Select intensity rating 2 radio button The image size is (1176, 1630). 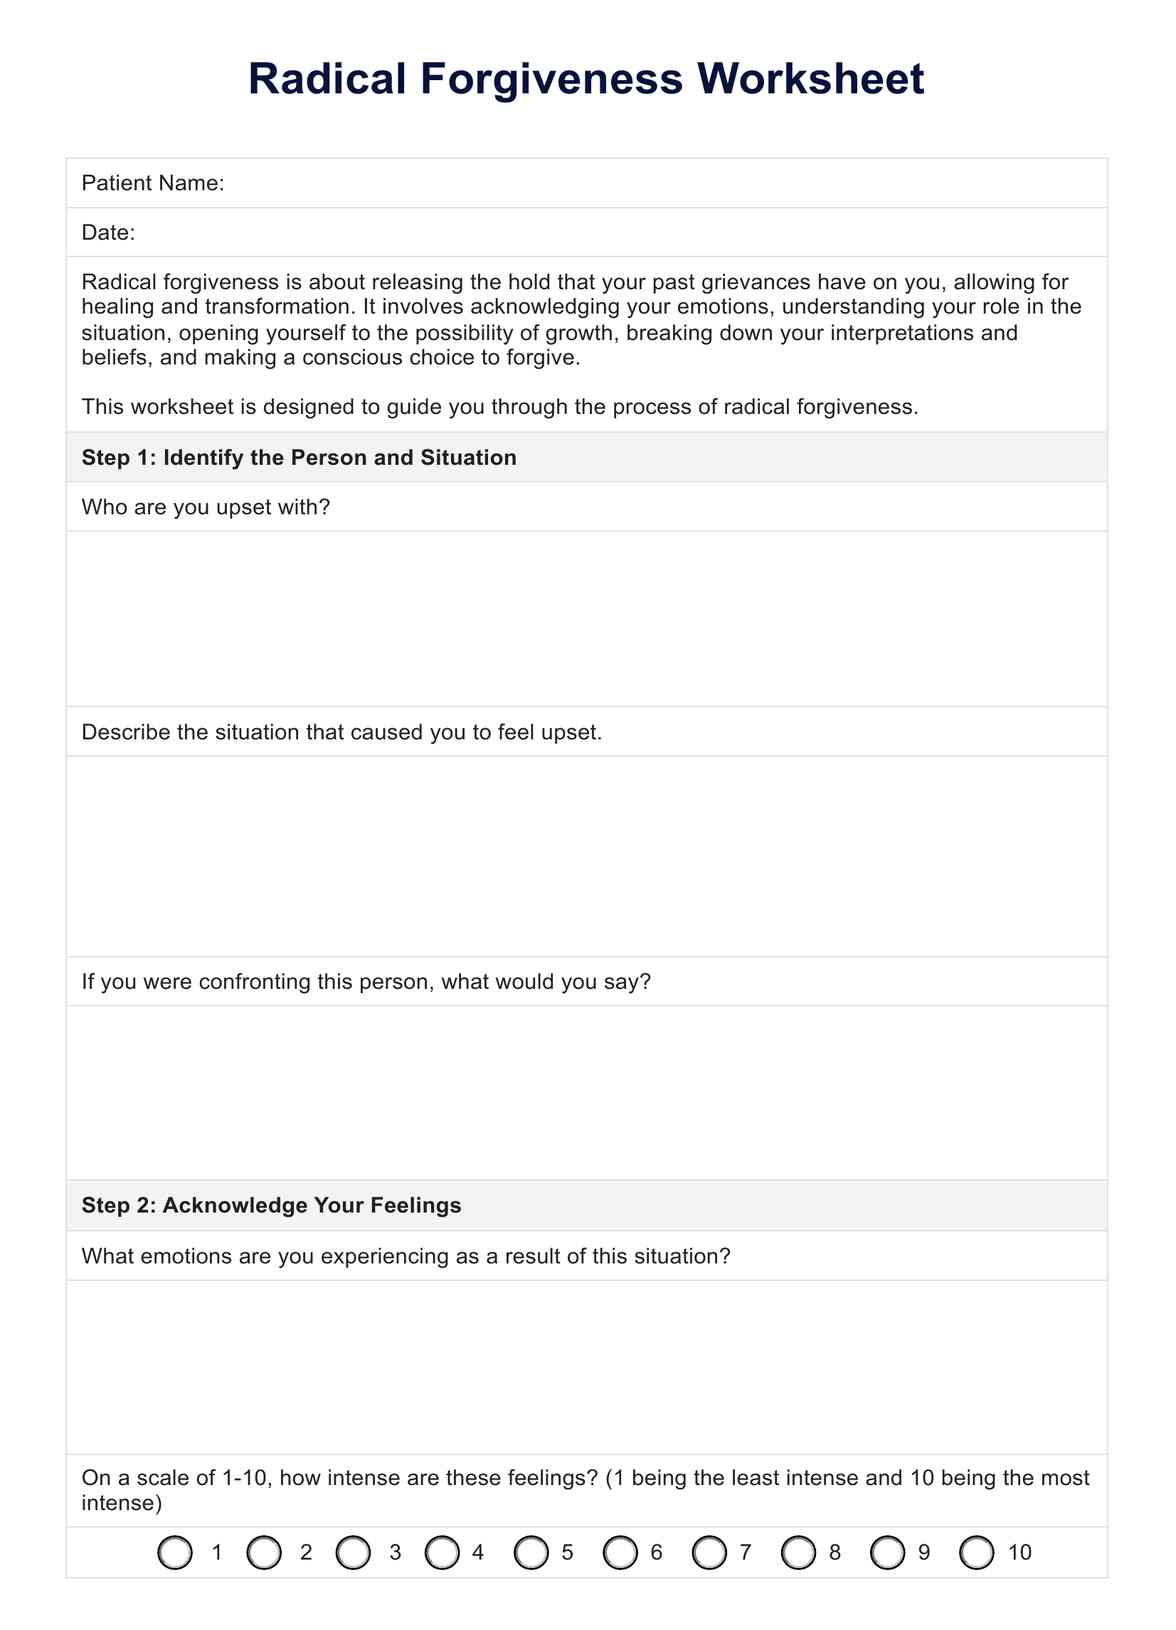264,1552
